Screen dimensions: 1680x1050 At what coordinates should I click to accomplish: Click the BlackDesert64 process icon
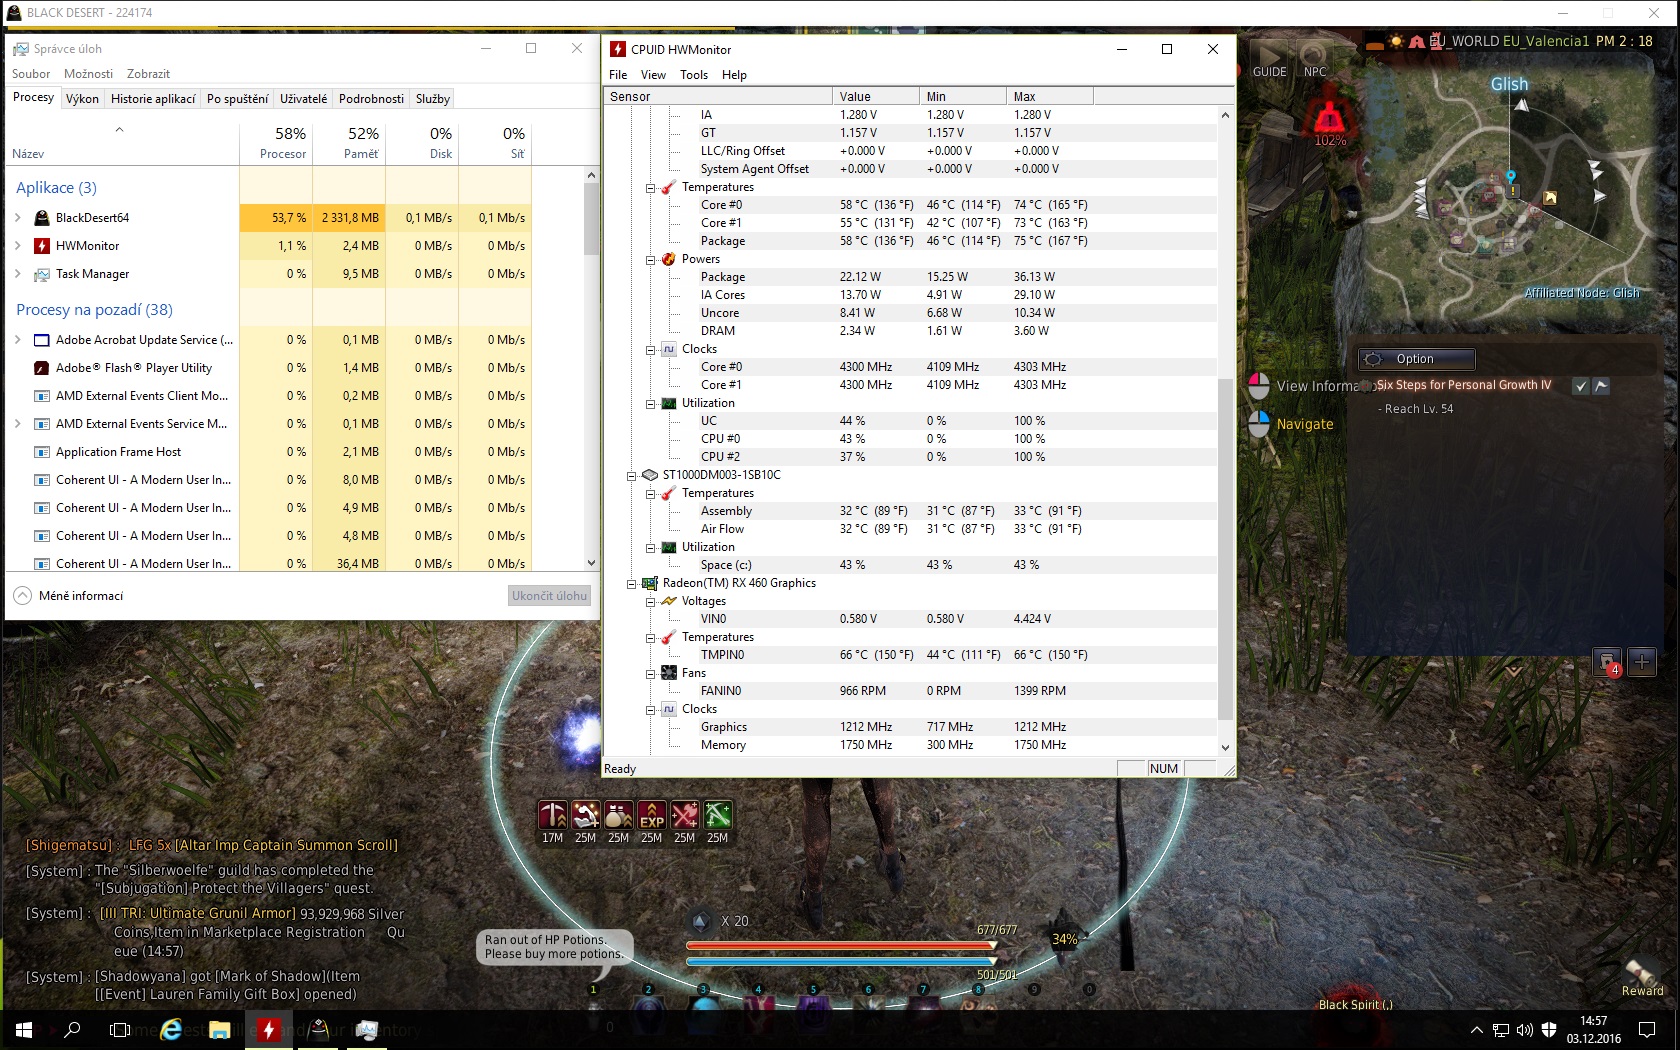tap(42, 218)
